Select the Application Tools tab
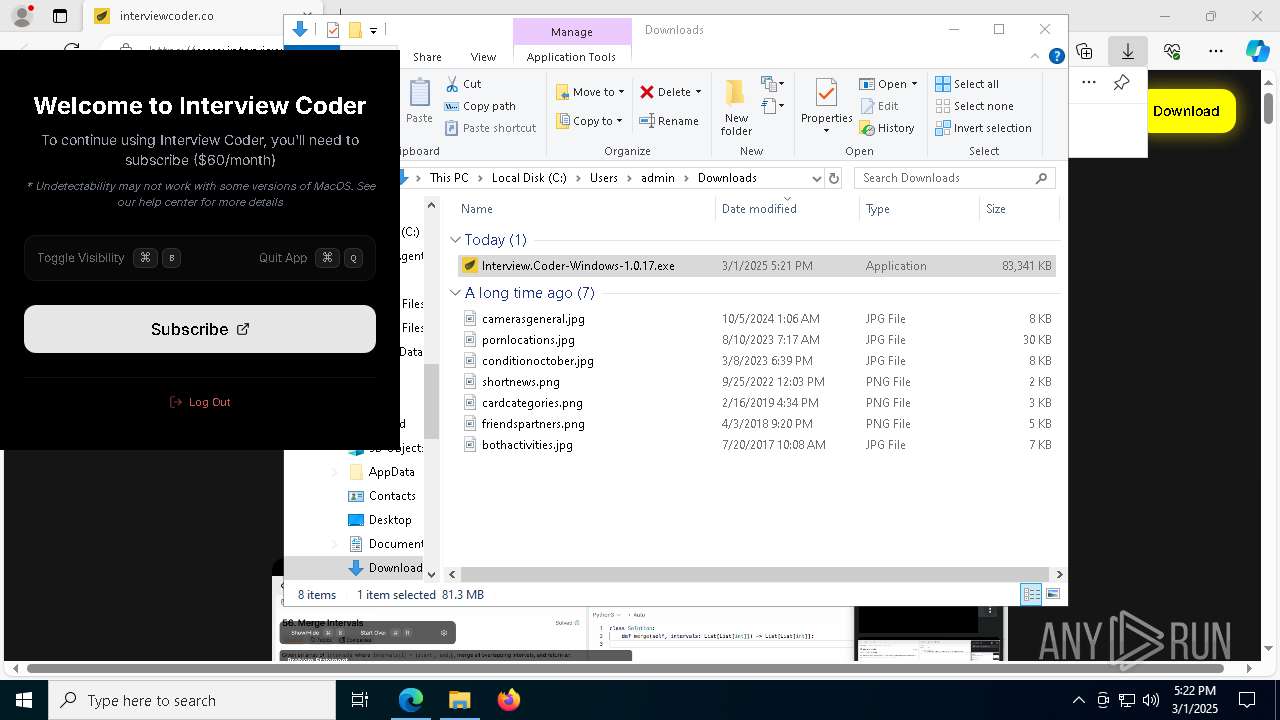 (x=571, y=57)
